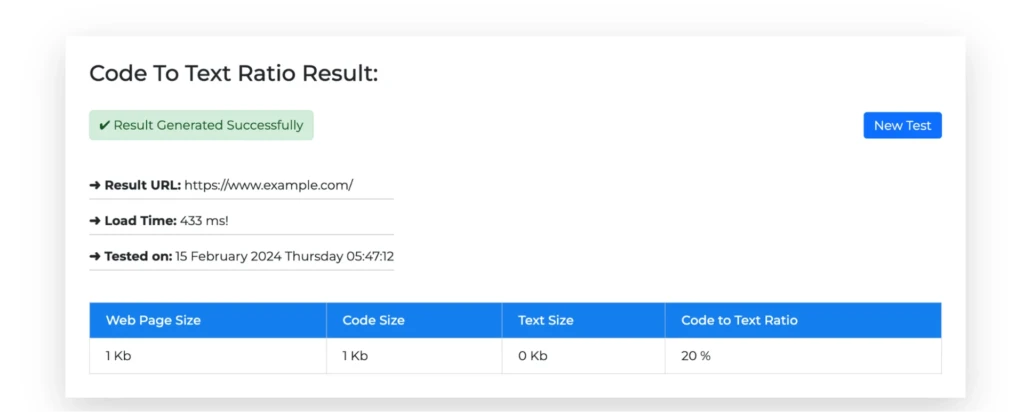The width and height of the screenshot is (1024, 412).
Task: Click the tested-on date 15 February 2024
Action: (228, 256)
